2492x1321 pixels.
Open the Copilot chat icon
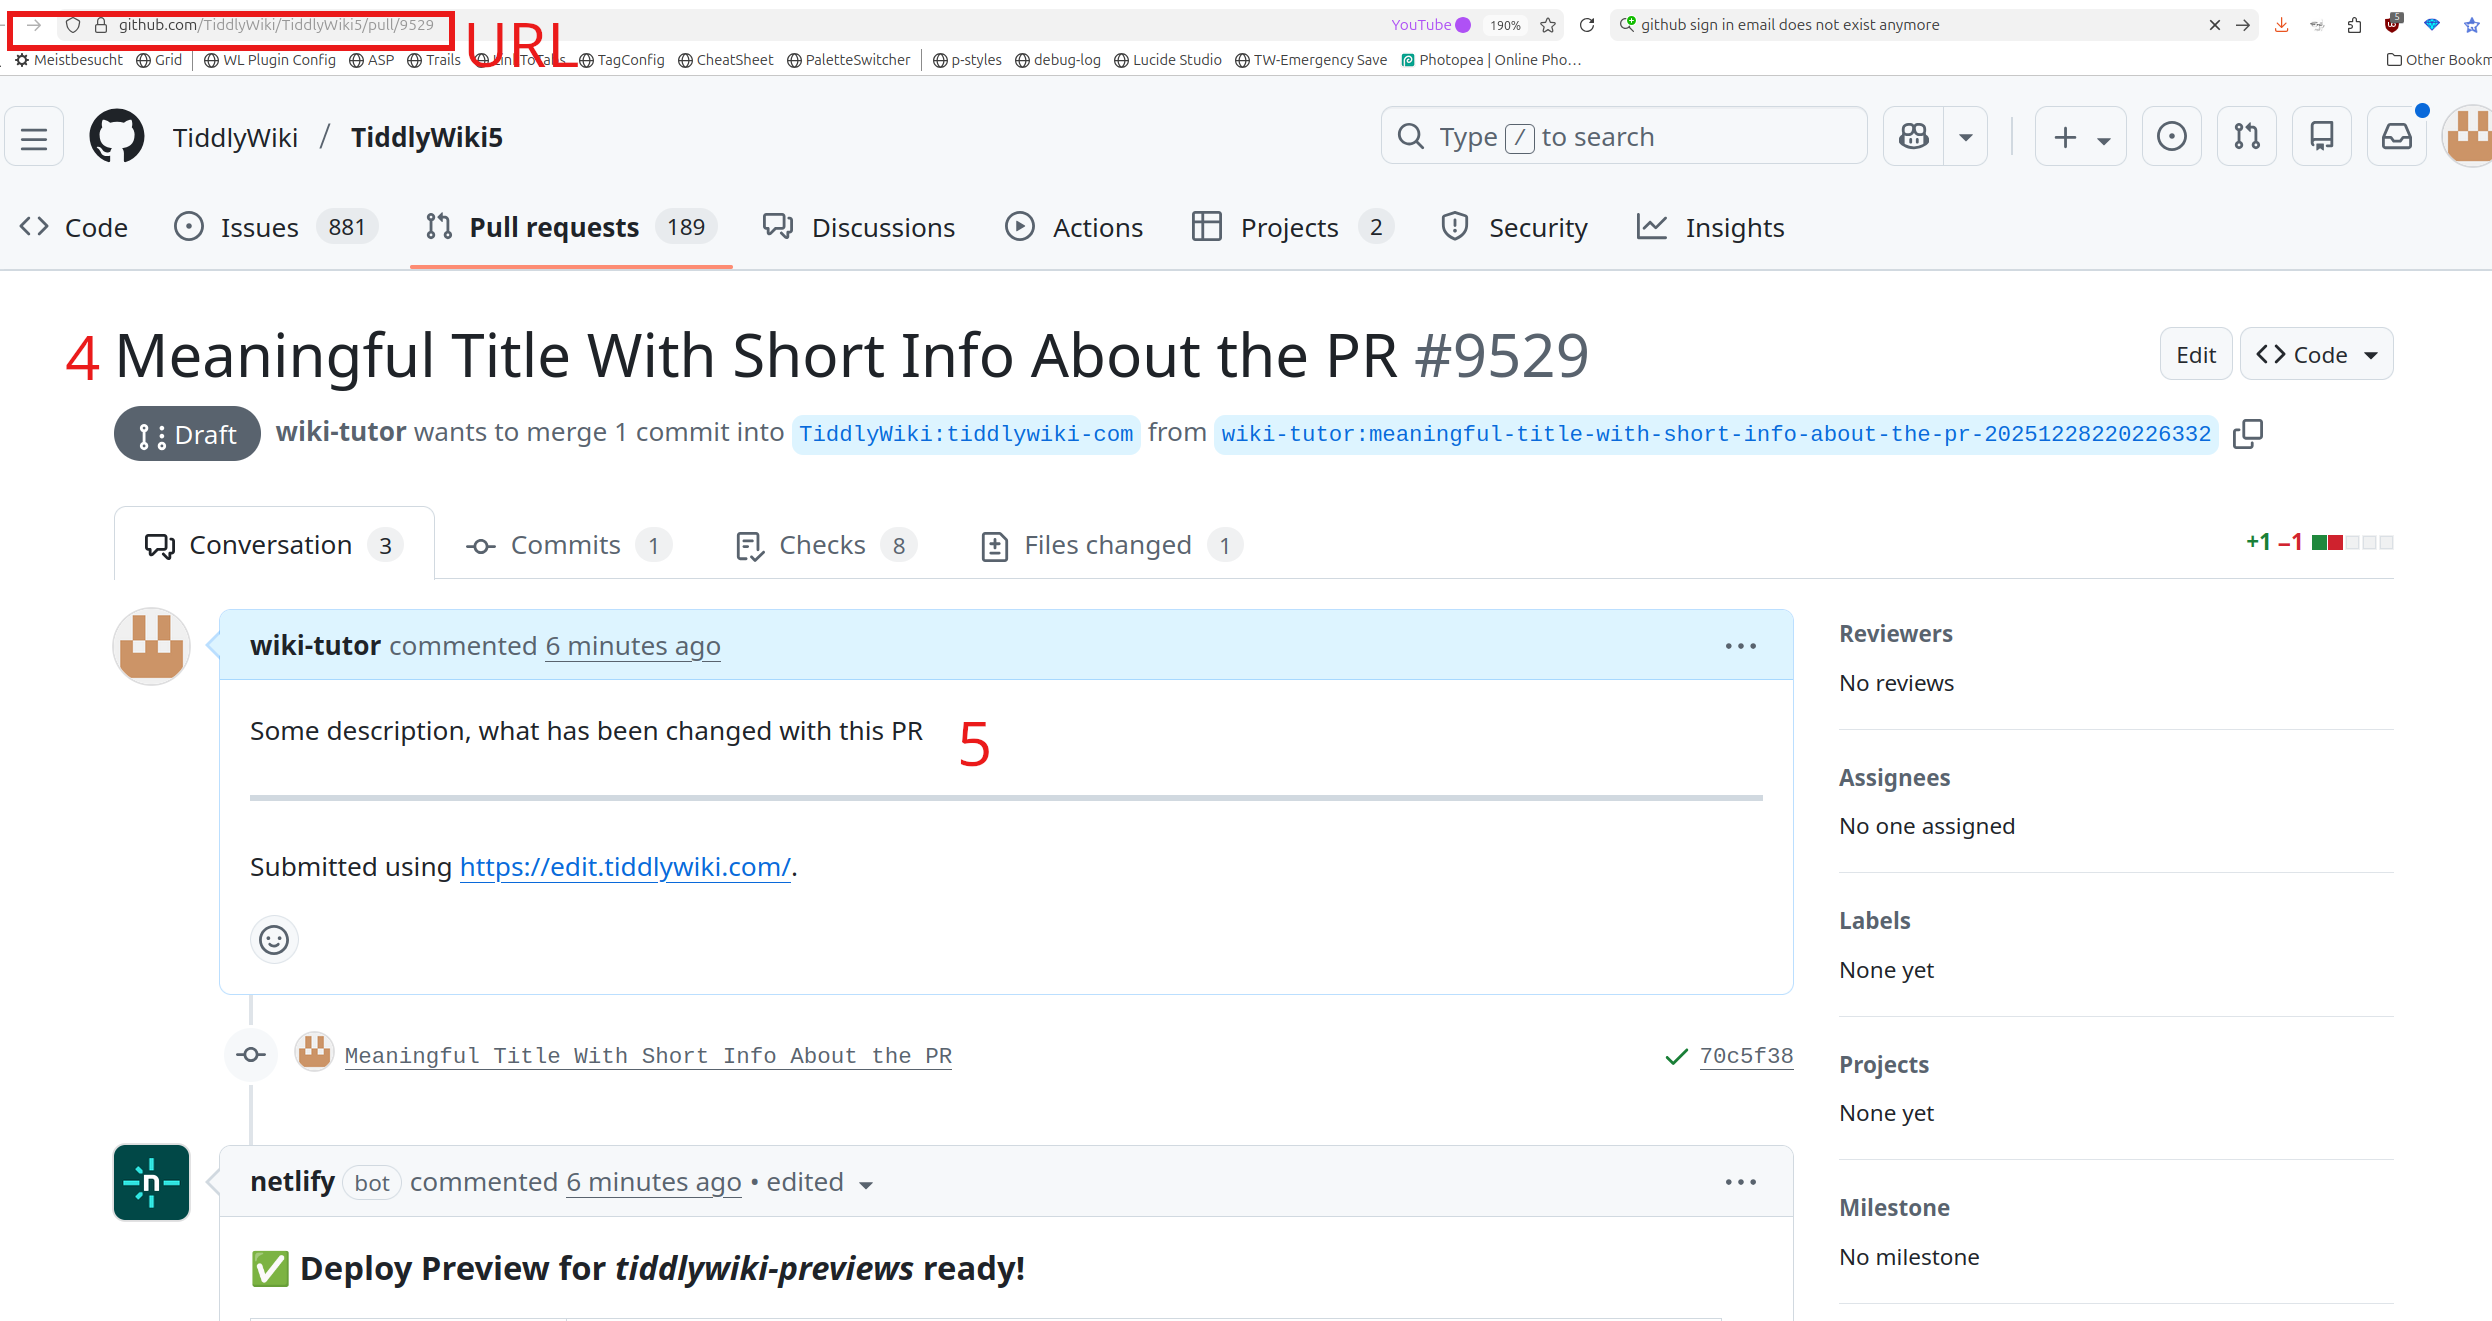pos(1914,137)
